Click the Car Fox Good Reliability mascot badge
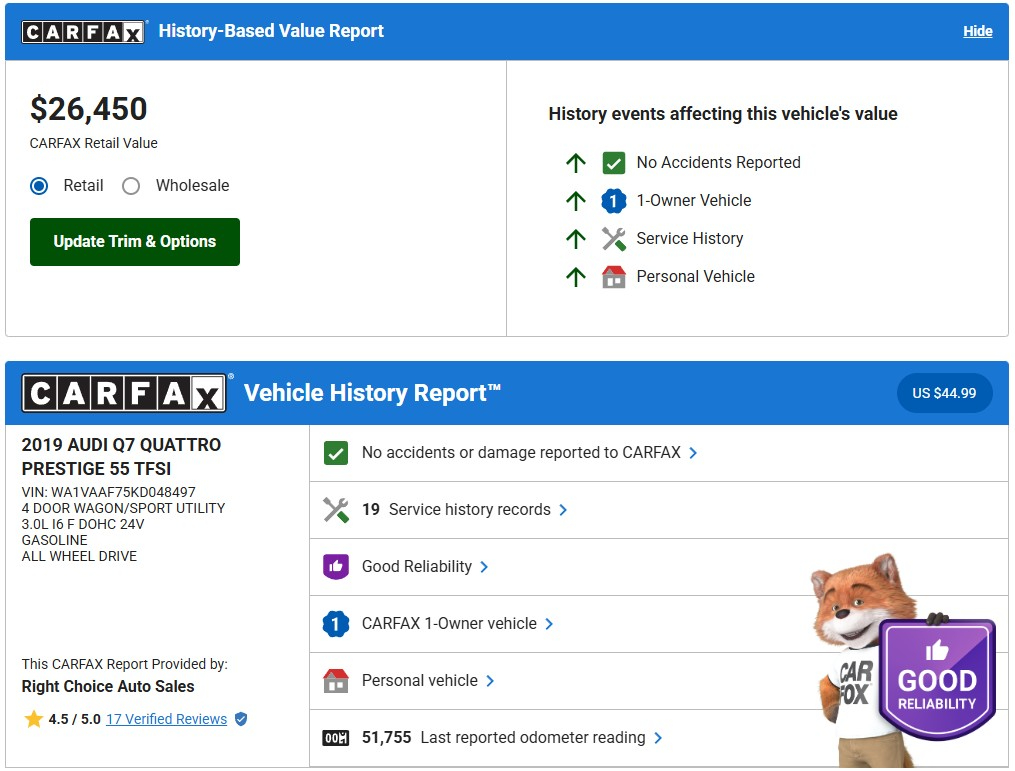This screenshot has width=1015, height=771. click(x=935, y=678)
